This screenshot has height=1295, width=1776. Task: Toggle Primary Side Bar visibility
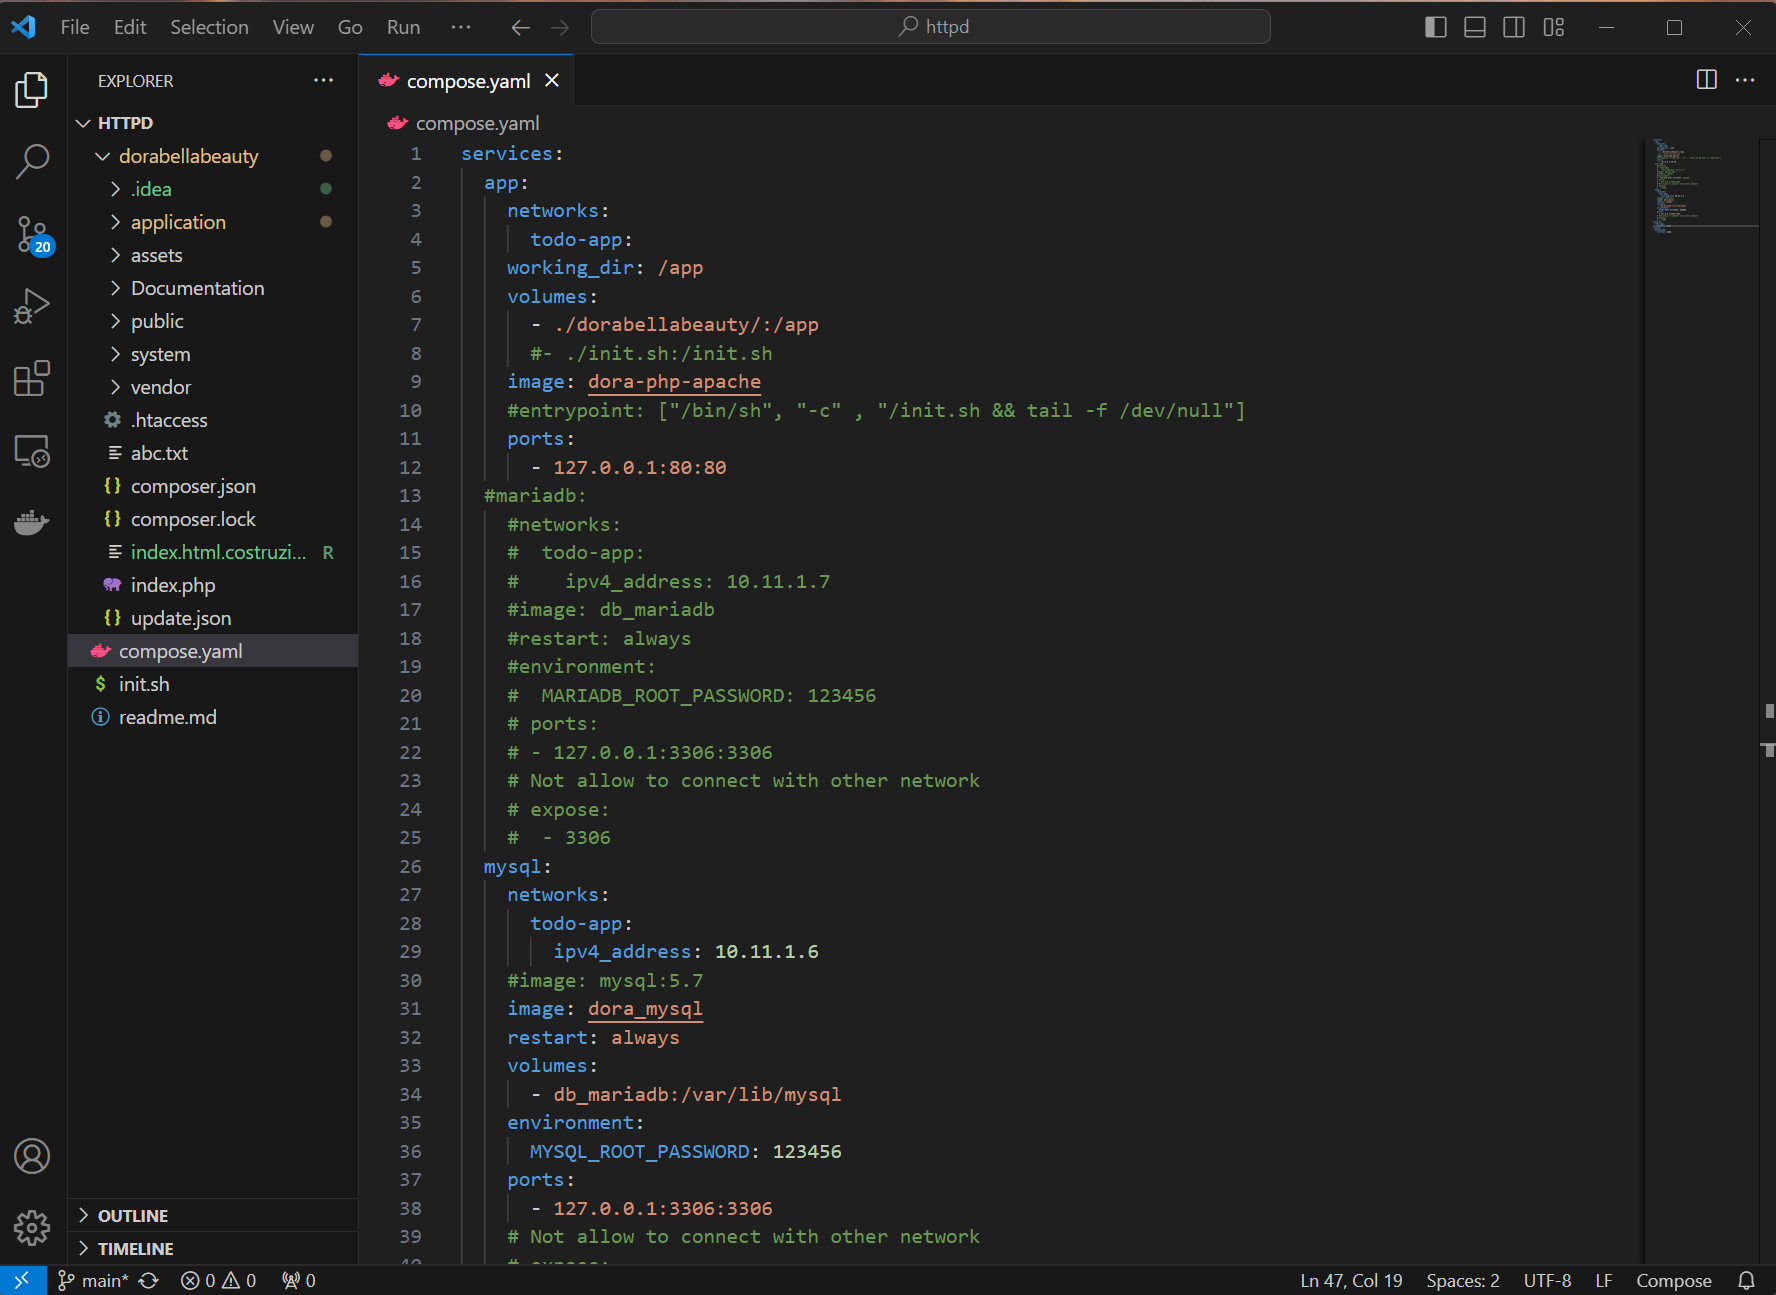[x=1435, y=27]
